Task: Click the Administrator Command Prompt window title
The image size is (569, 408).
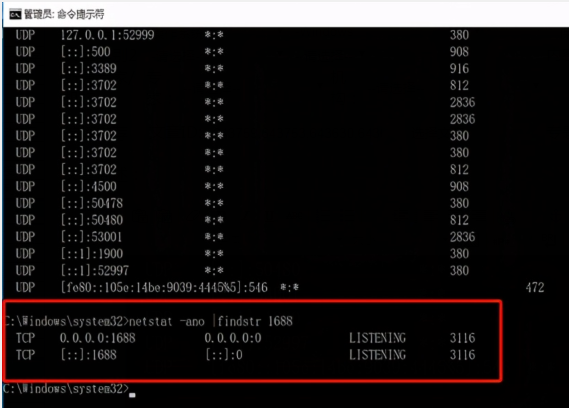Action: [64, 14]
